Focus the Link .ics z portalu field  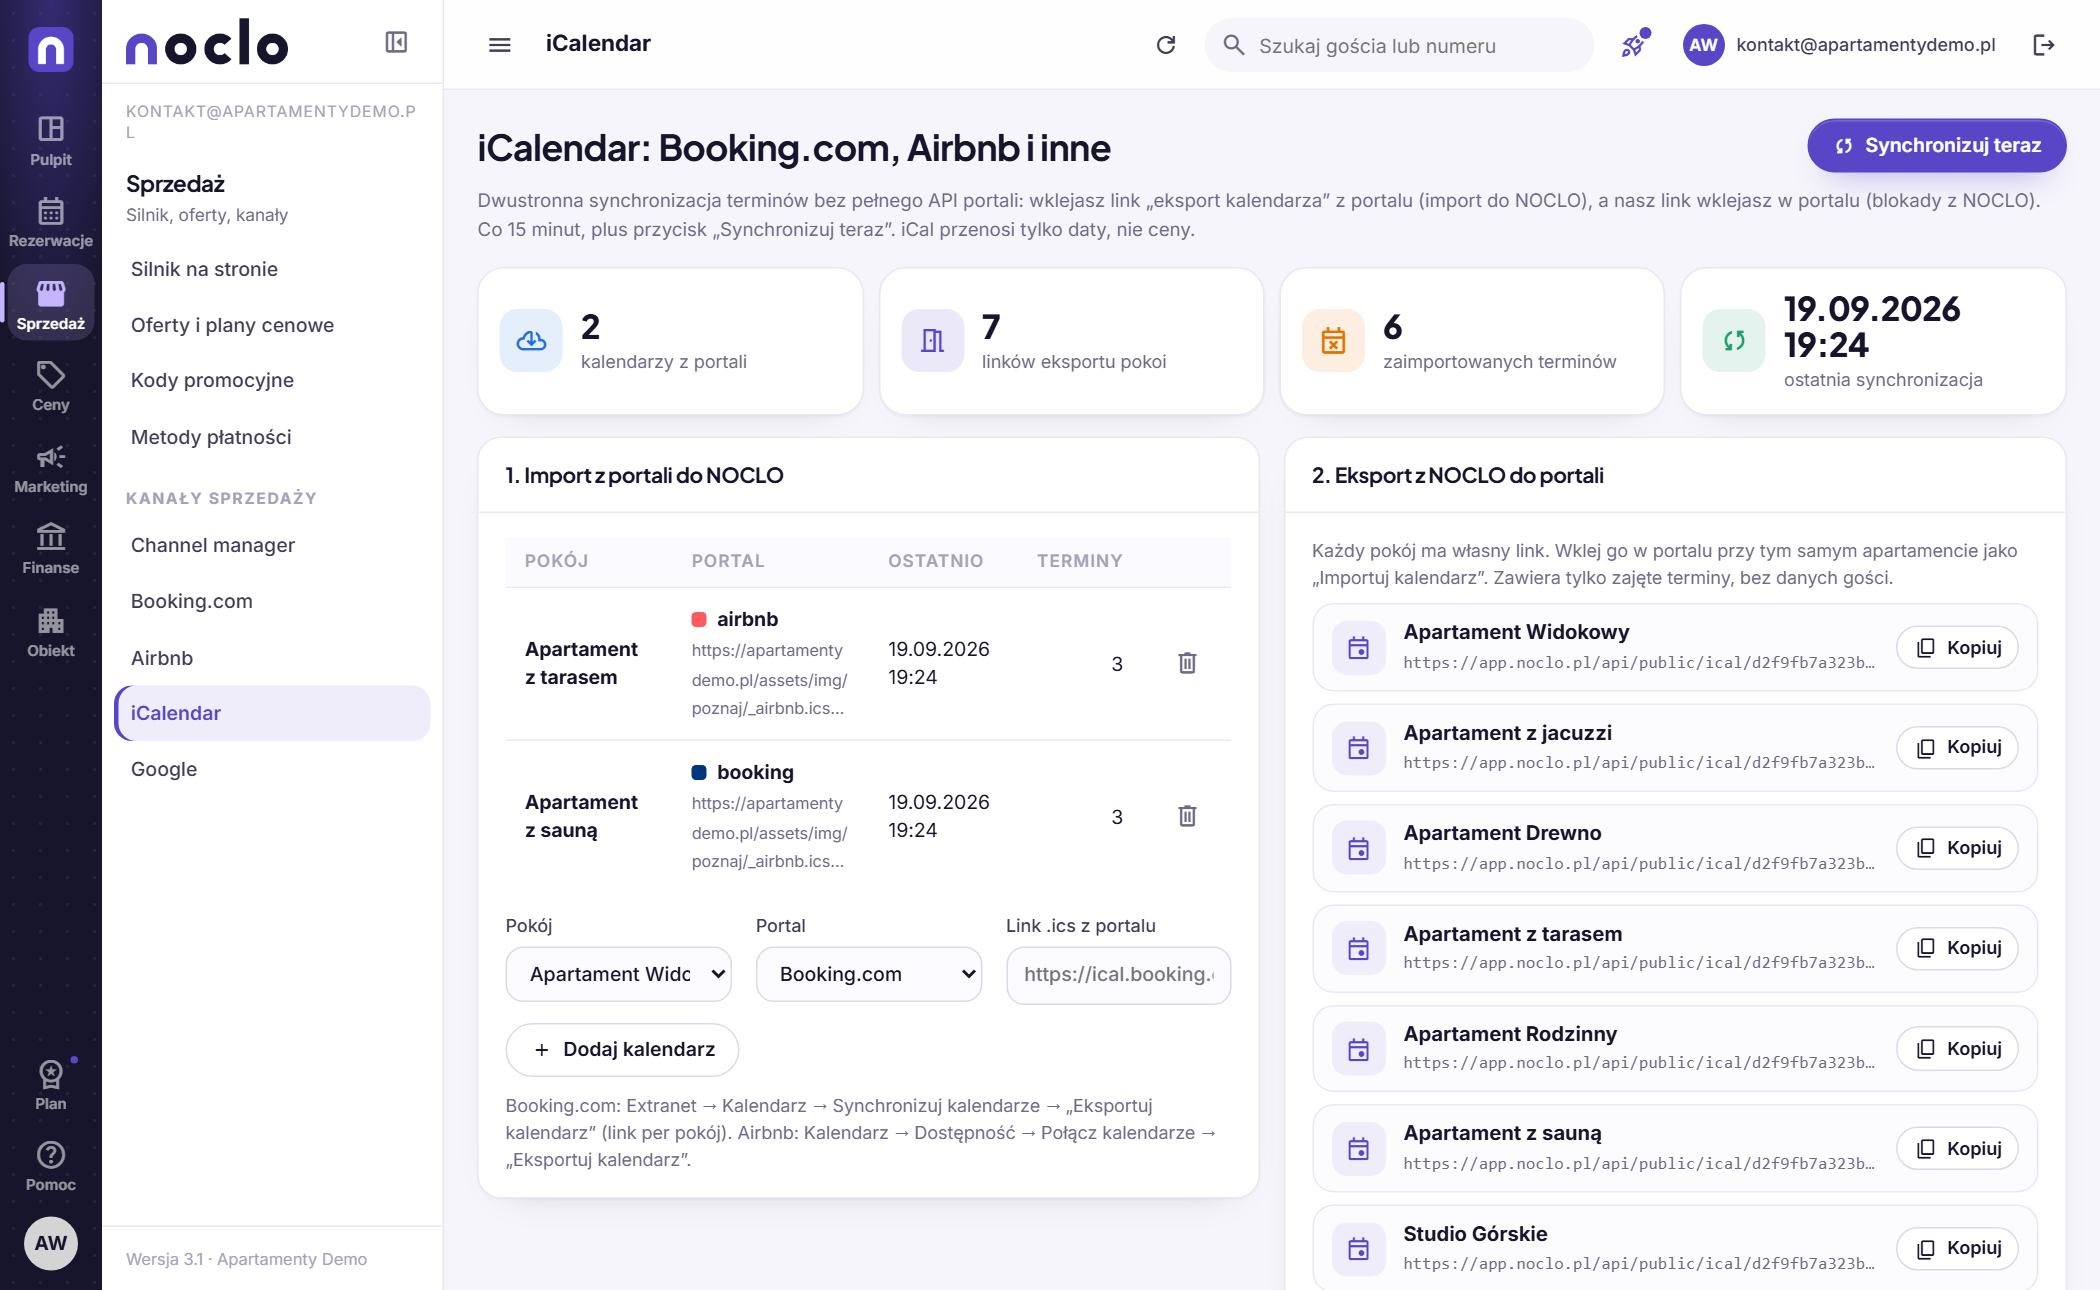pyautogui.click(x=1118, y=974)
